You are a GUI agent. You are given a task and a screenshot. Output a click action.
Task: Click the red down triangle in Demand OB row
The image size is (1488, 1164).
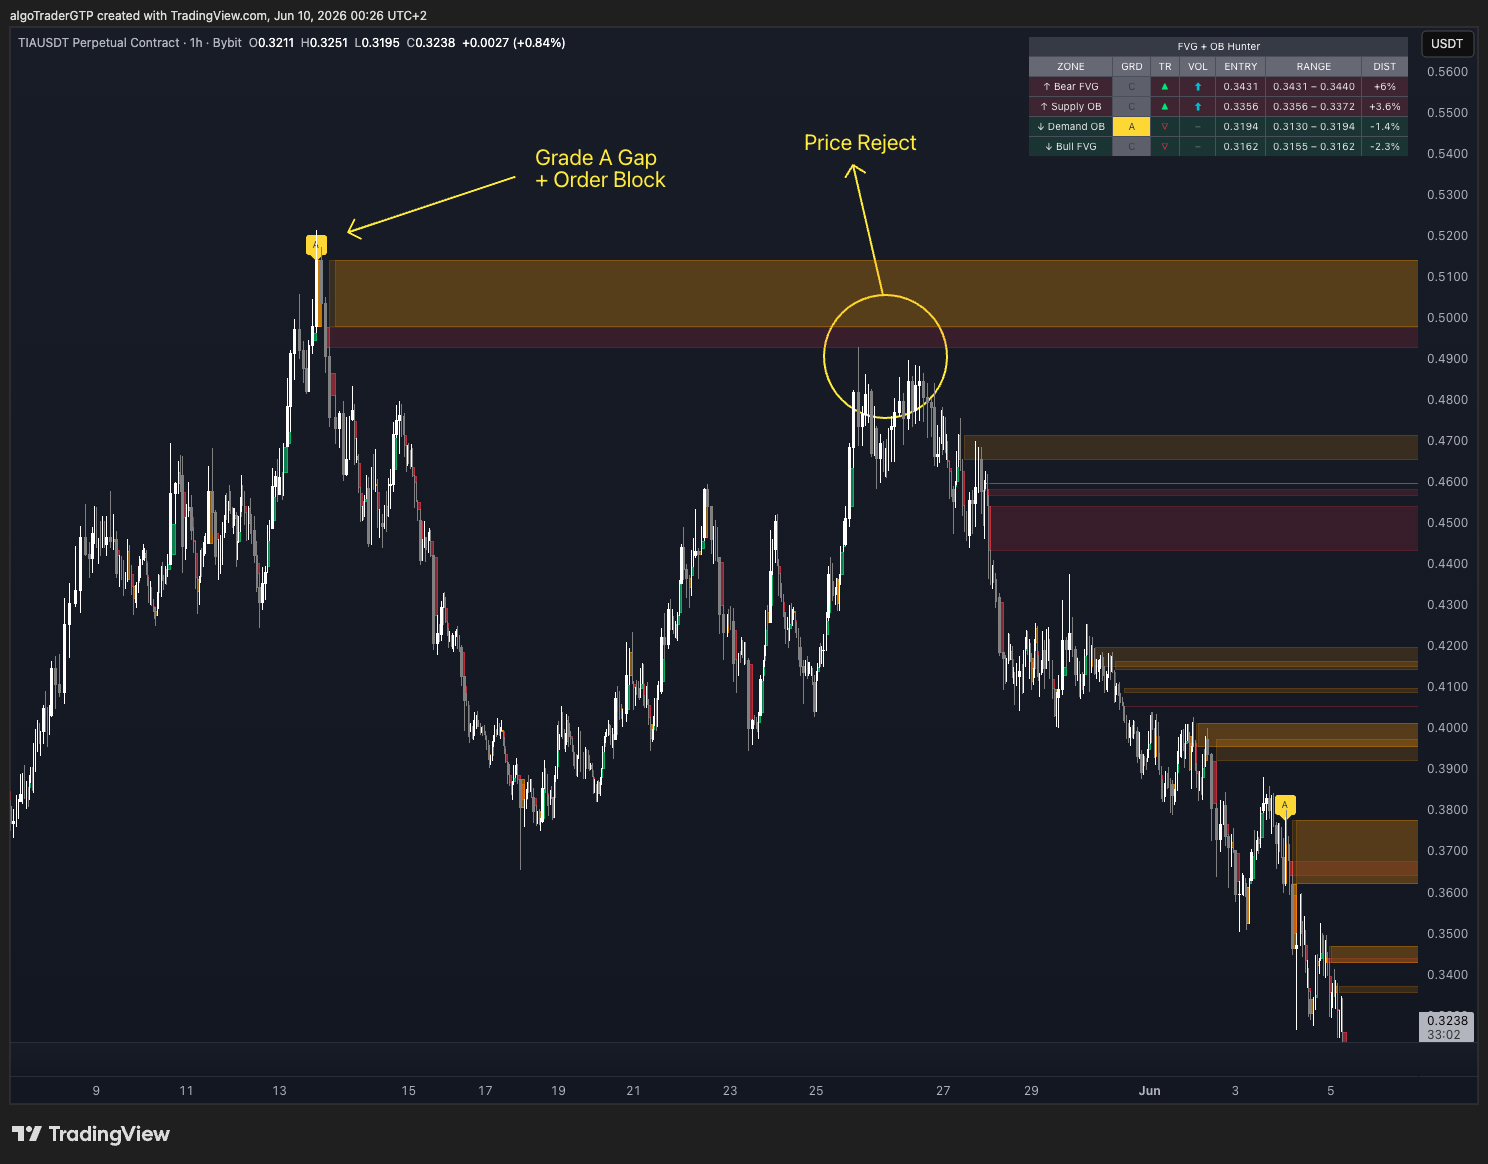[x=1164, y=127]
